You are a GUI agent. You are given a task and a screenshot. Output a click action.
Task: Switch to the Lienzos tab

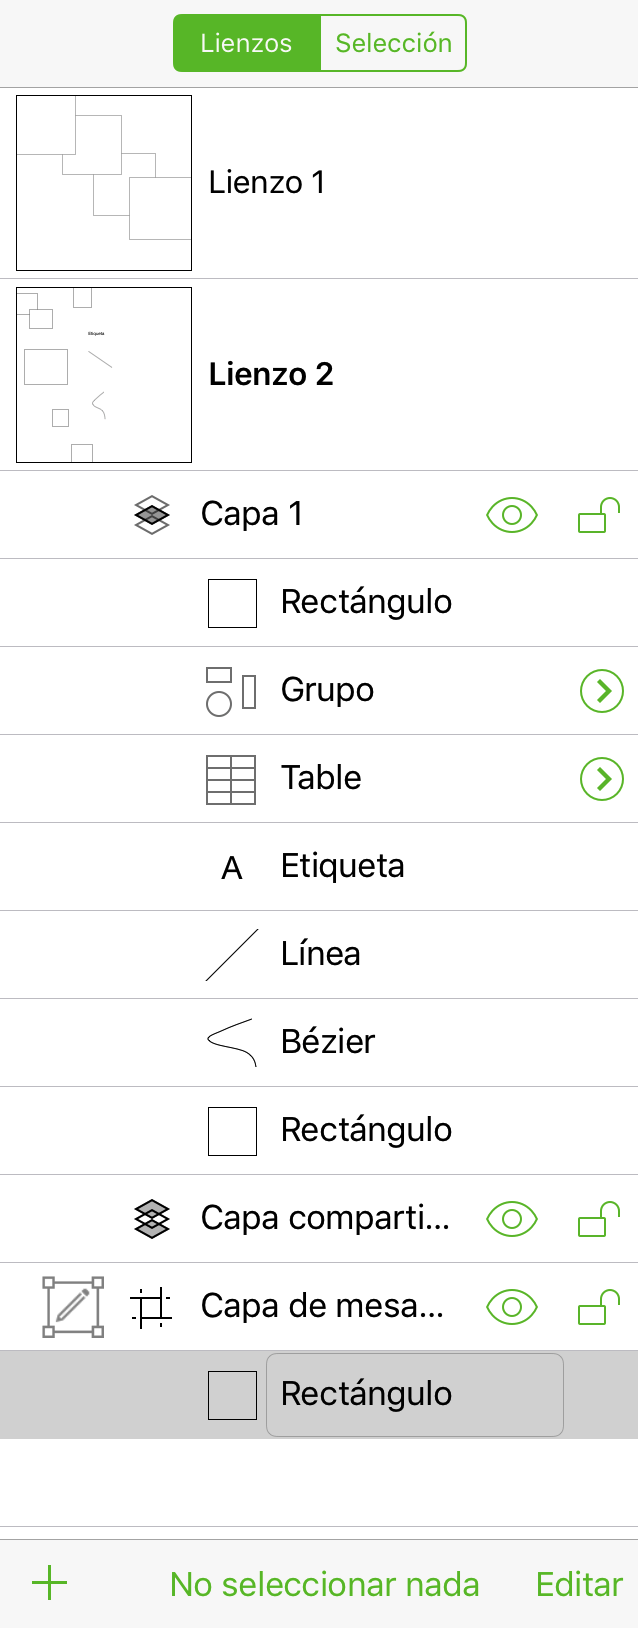pyautogui.click(x=247, y=43)
